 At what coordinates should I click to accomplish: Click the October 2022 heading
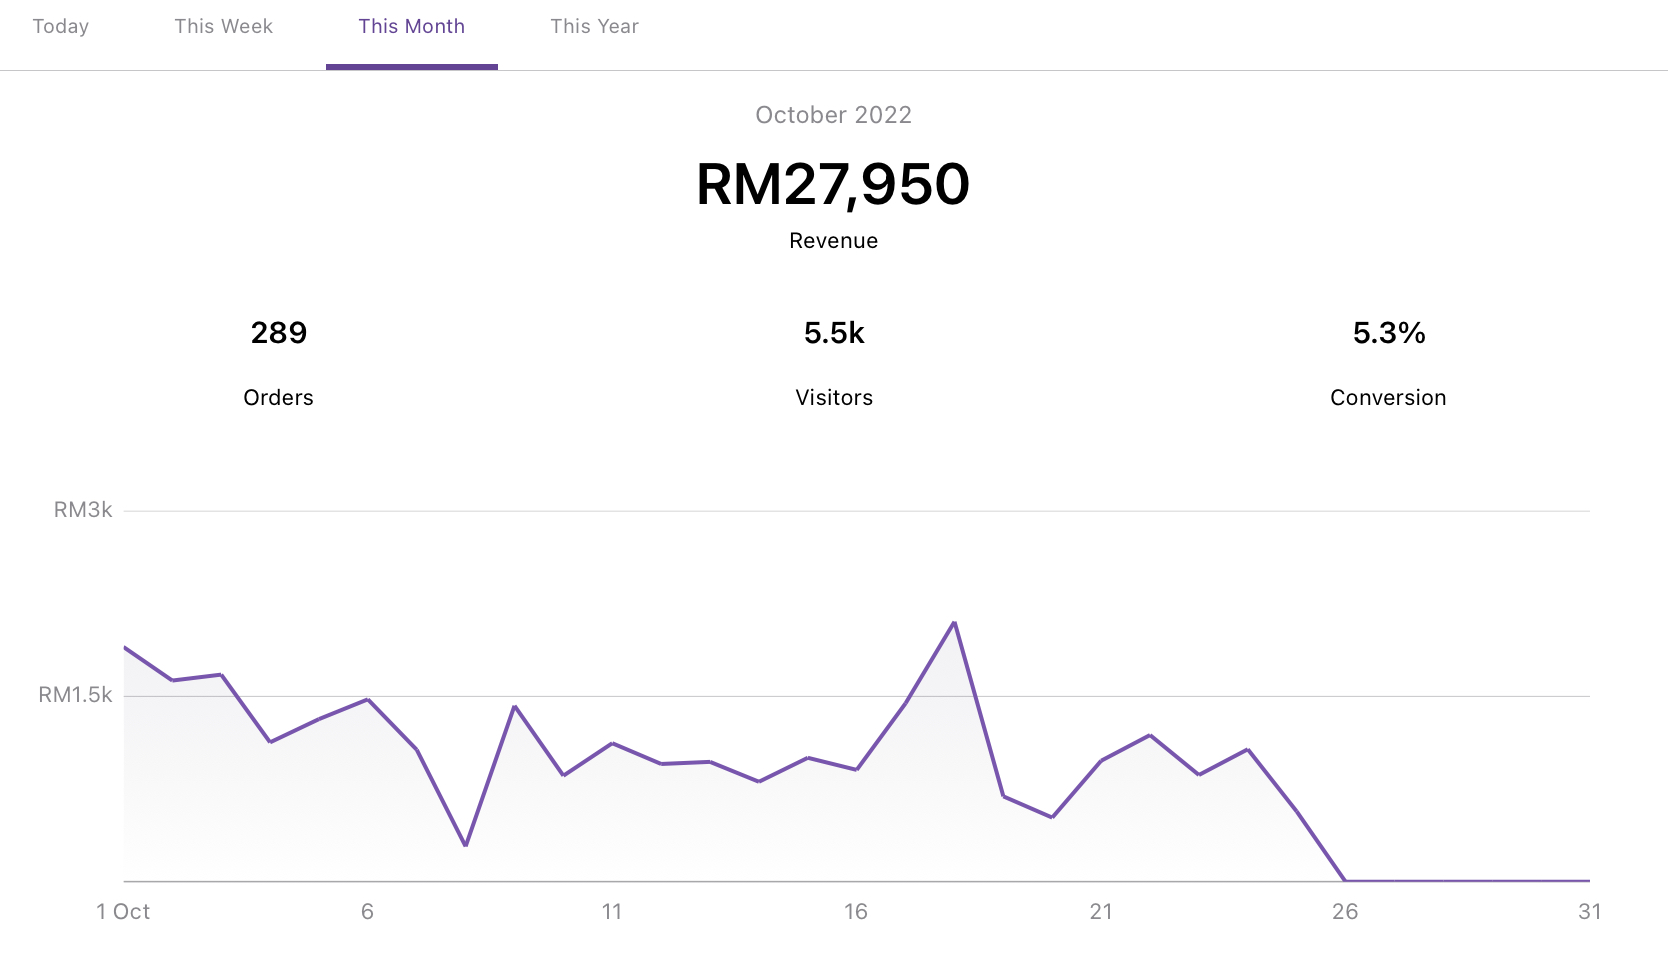(833, 115)
